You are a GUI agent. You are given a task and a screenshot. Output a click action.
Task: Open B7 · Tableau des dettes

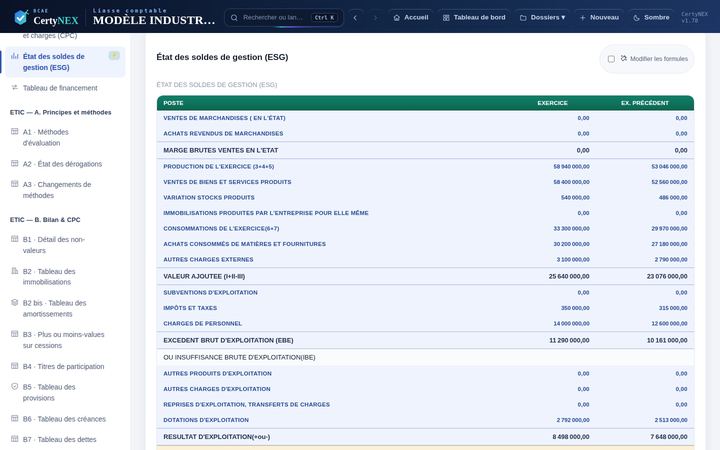click(63, 439)
